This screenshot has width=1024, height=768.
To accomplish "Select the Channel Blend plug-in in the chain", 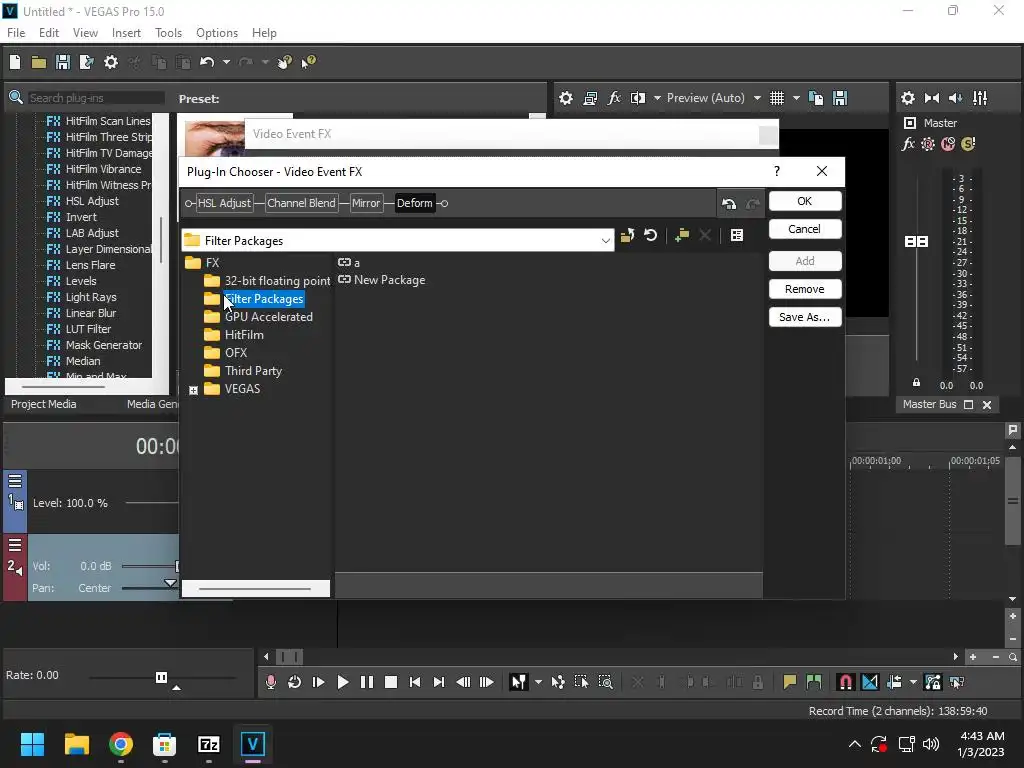I will coord(301,203).
